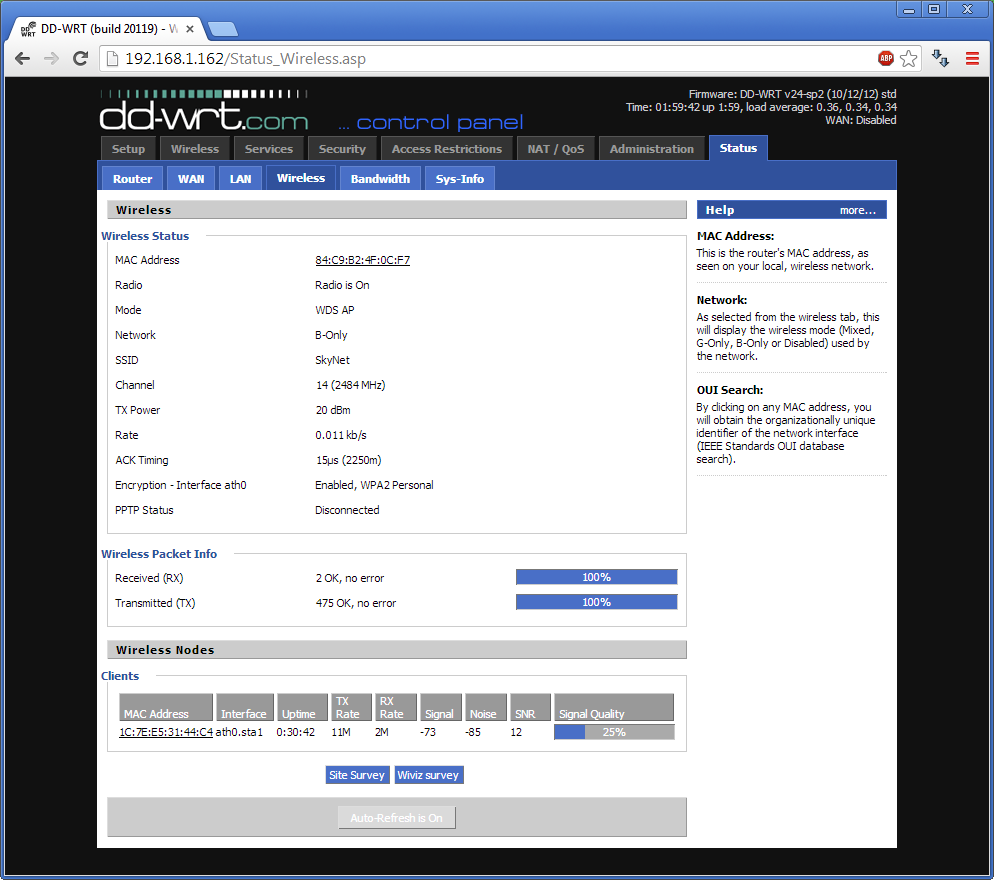Click the Interface column header
The height and width of the screenshot is (880, 994).
pos(245,707)
